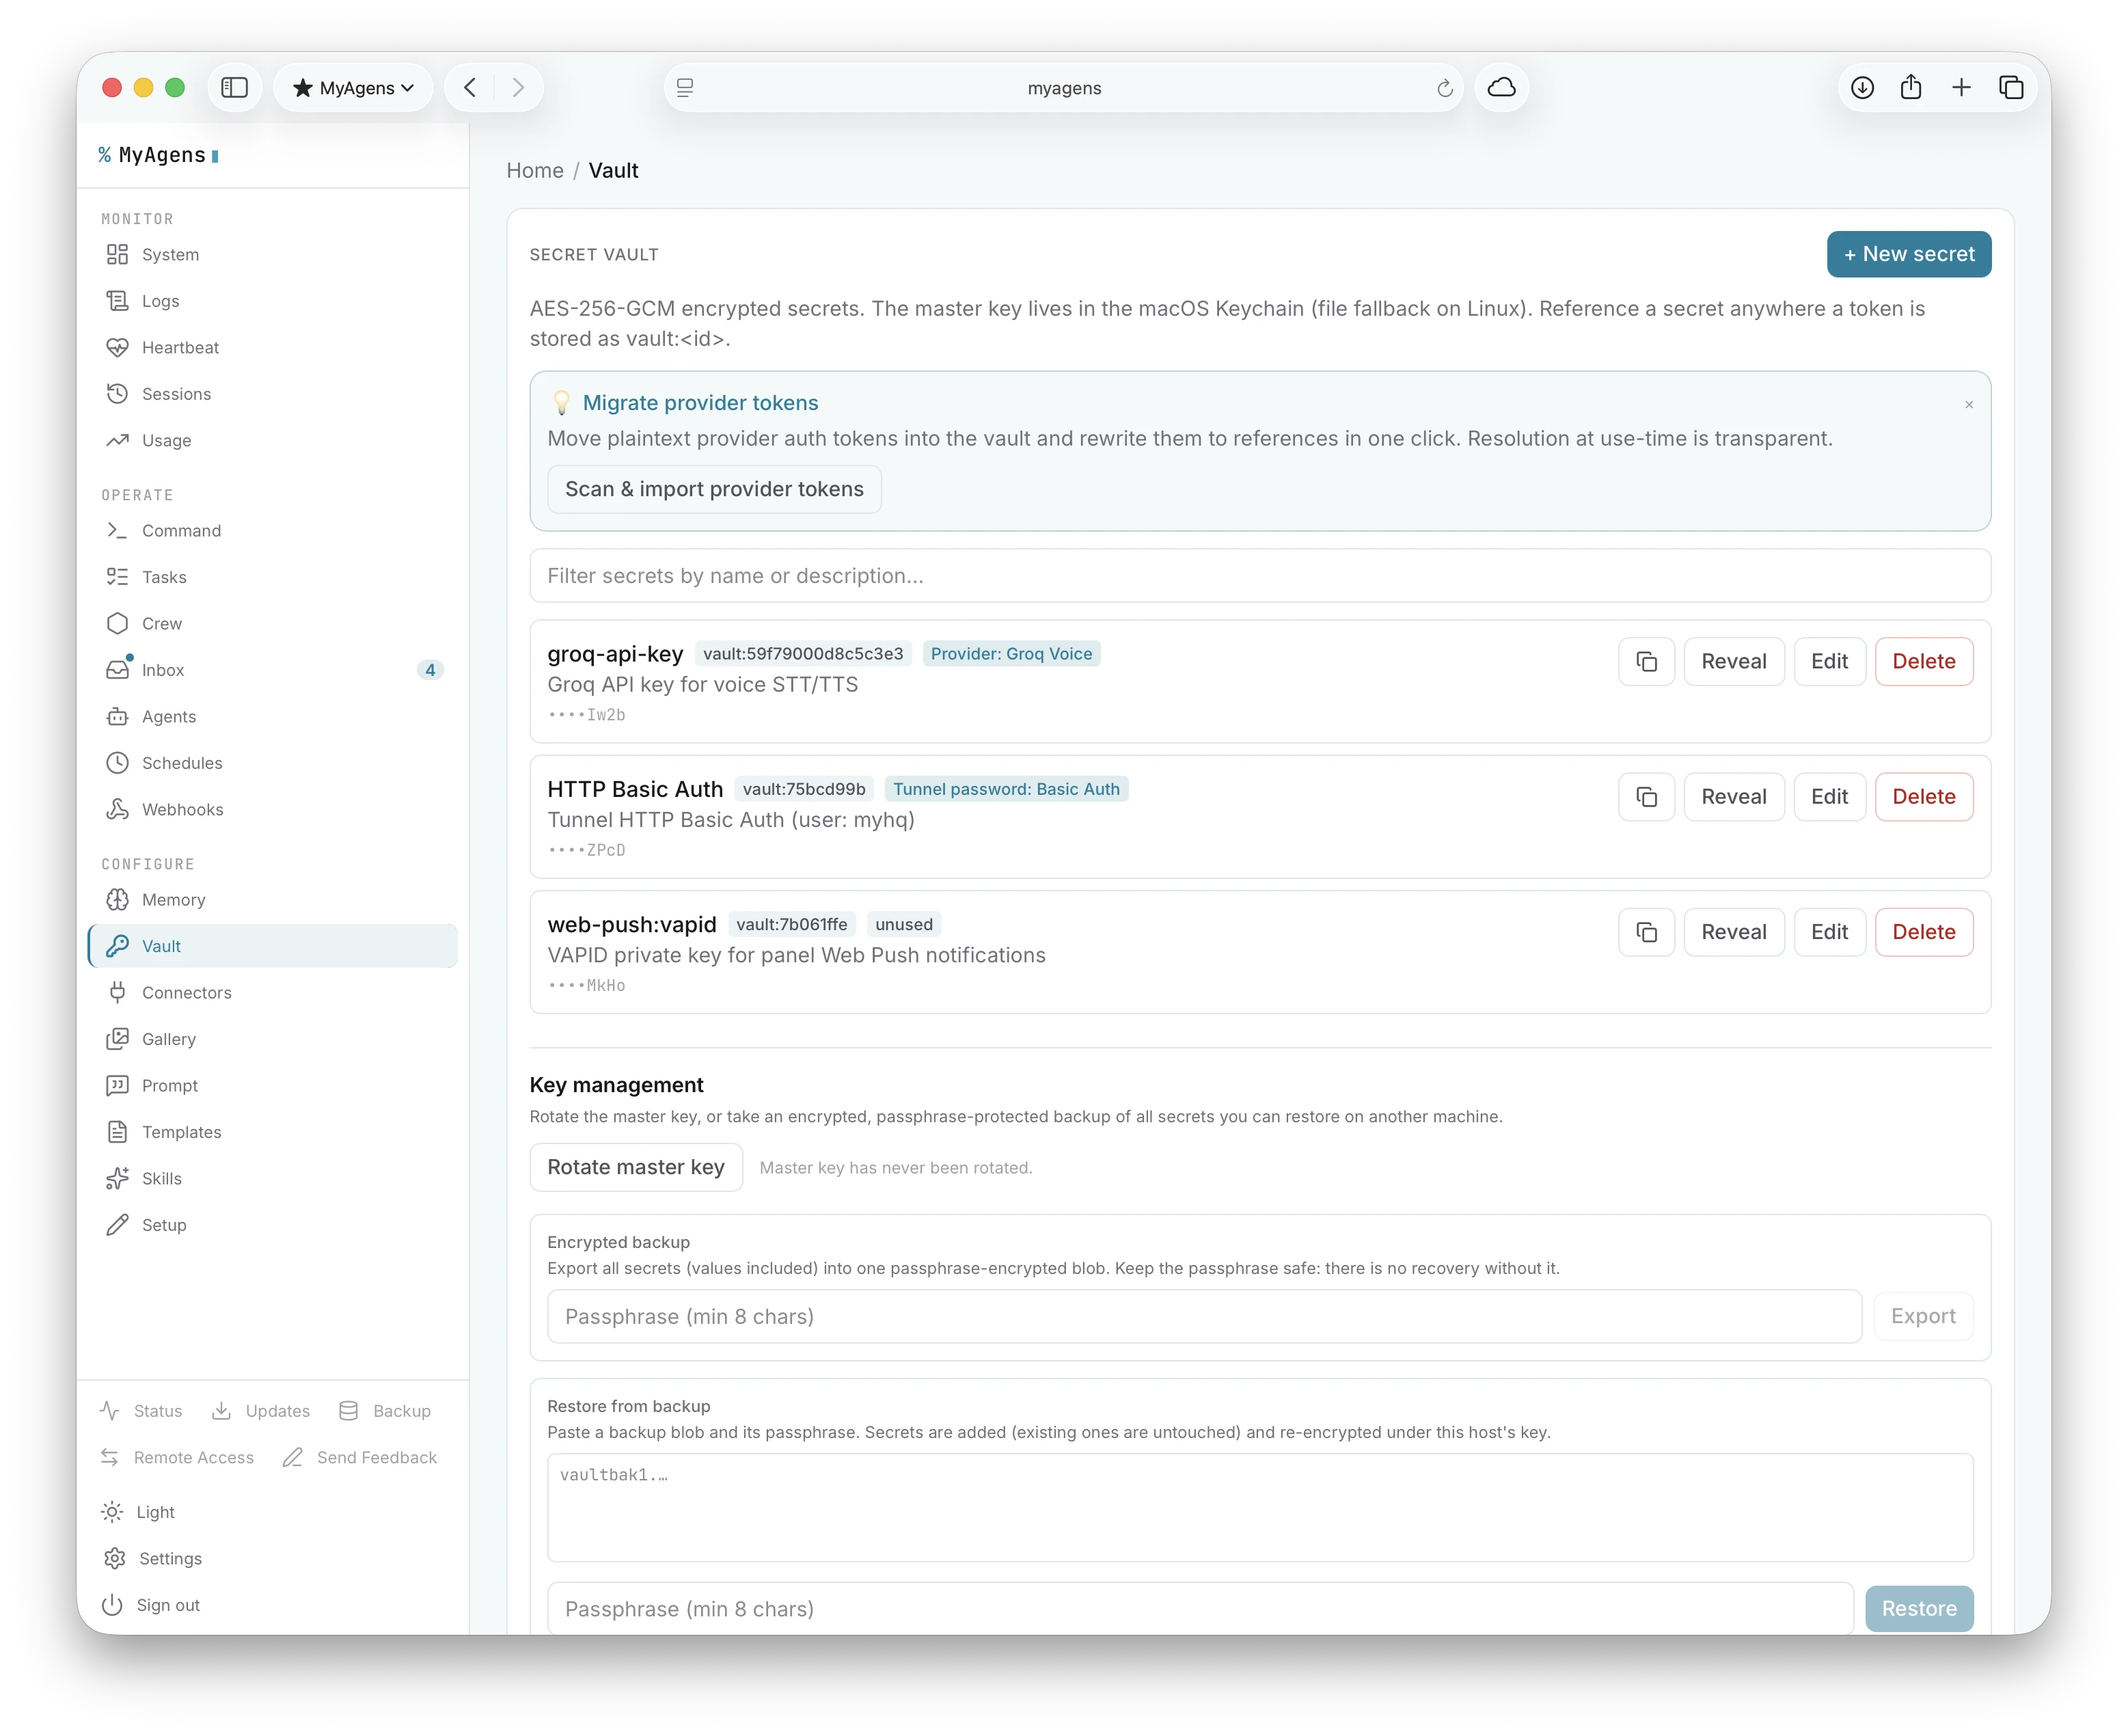Open Remote Access
The width and height of the screenshot is (2128, 1736).
pyautogui.click(x=177, y=1457)
